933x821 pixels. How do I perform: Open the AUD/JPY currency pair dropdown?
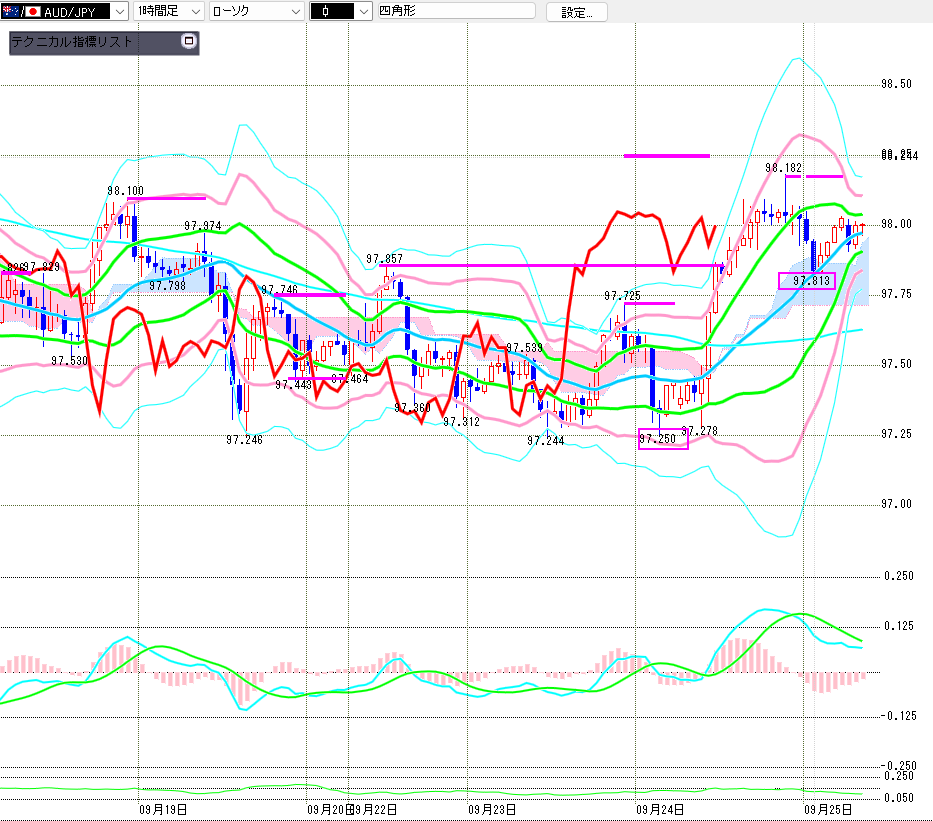point(119,12)
